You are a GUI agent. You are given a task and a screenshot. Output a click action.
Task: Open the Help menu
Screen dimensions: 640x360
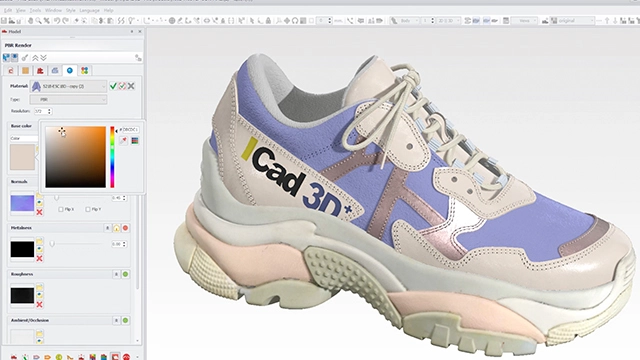[108, 10]
